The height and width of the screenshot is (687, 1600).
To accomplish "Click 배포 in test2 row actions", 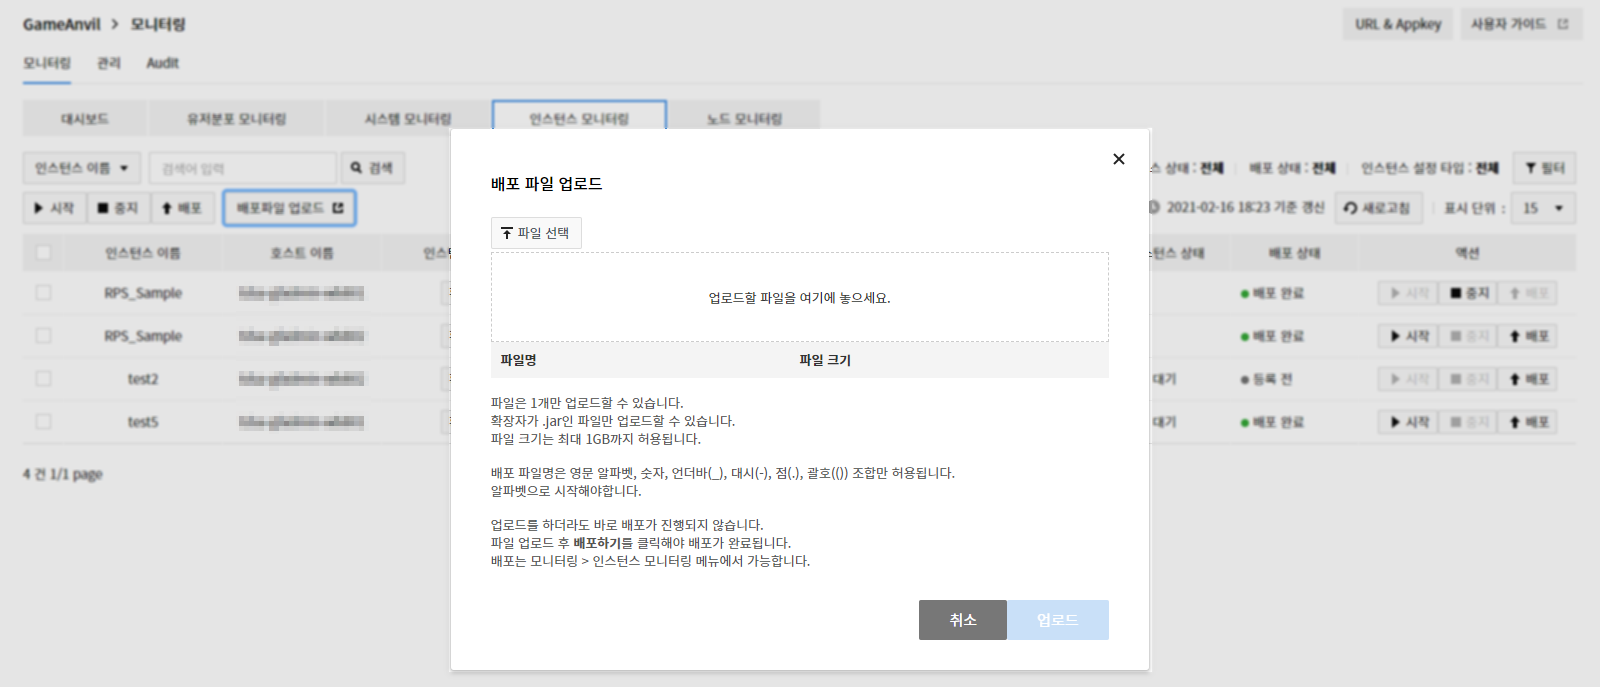I will [x=1528, y=379].
